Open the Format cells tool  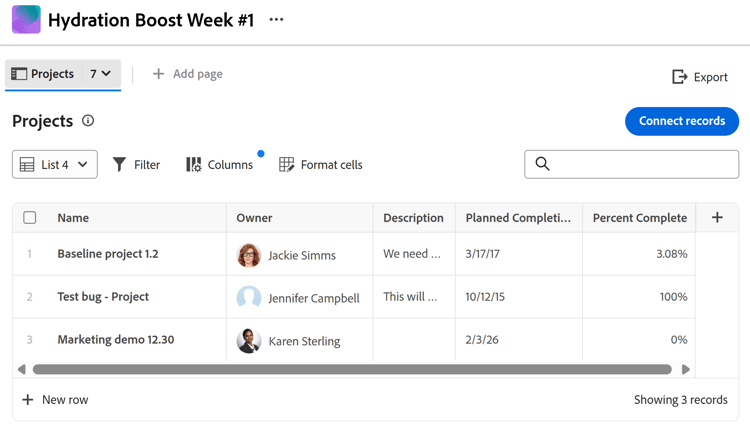pos(320,164)
